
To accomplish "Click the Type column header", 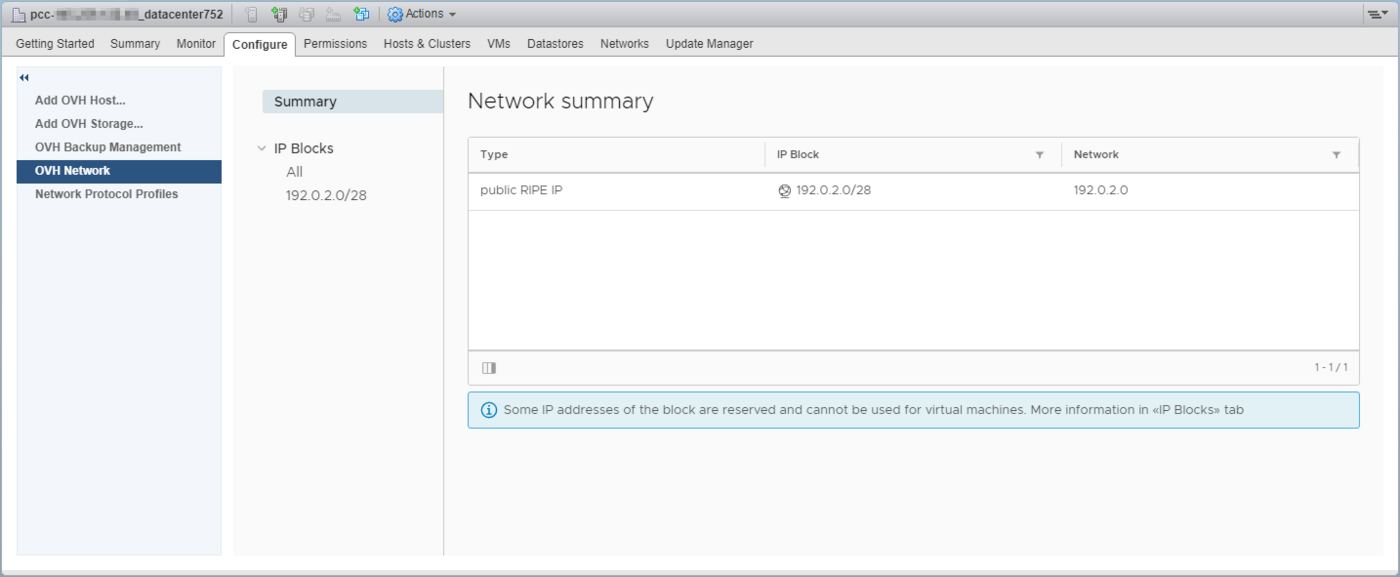I will [x=494, y=155].
